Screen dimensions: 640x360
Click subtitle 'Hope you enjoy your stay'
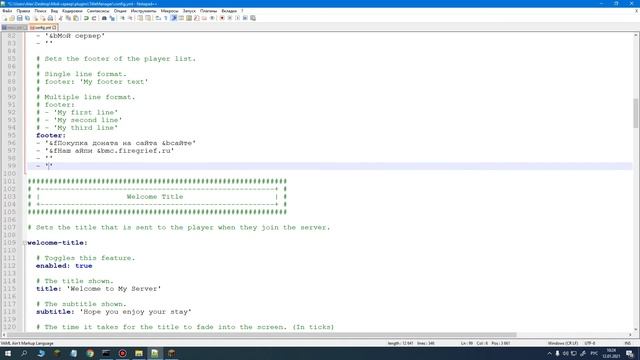[136, 312]
